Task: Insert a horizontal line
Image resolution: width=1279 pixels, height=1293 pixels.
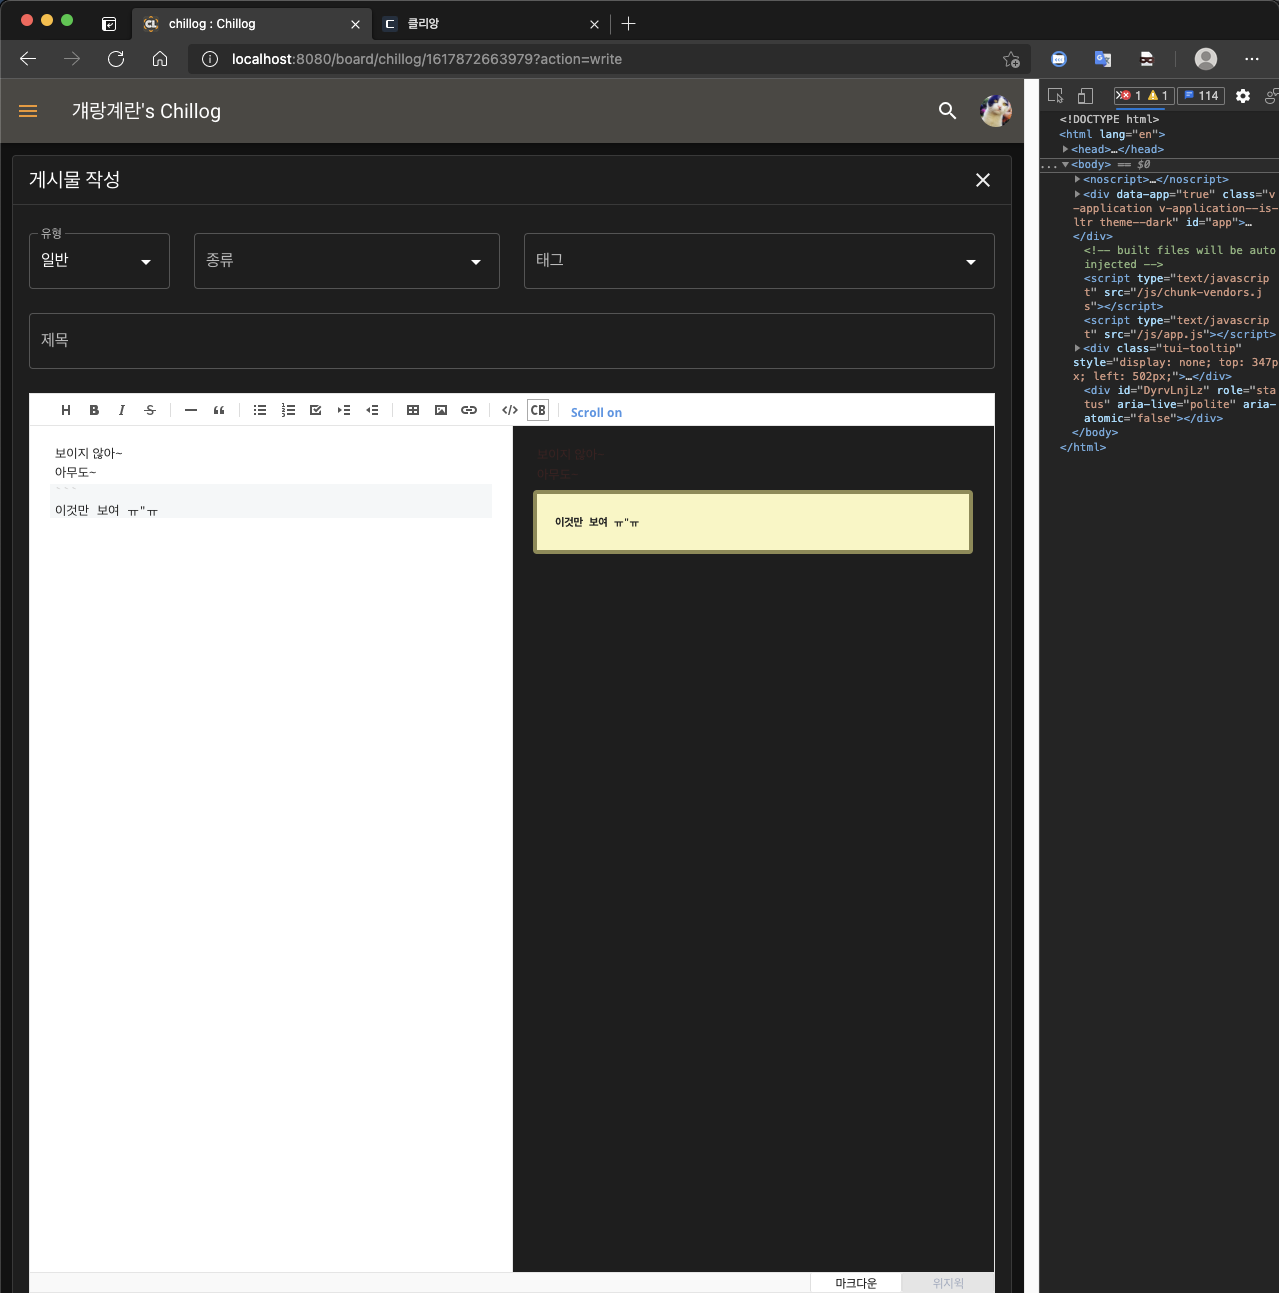Action: pyautogui.click(x=191, y=410)
